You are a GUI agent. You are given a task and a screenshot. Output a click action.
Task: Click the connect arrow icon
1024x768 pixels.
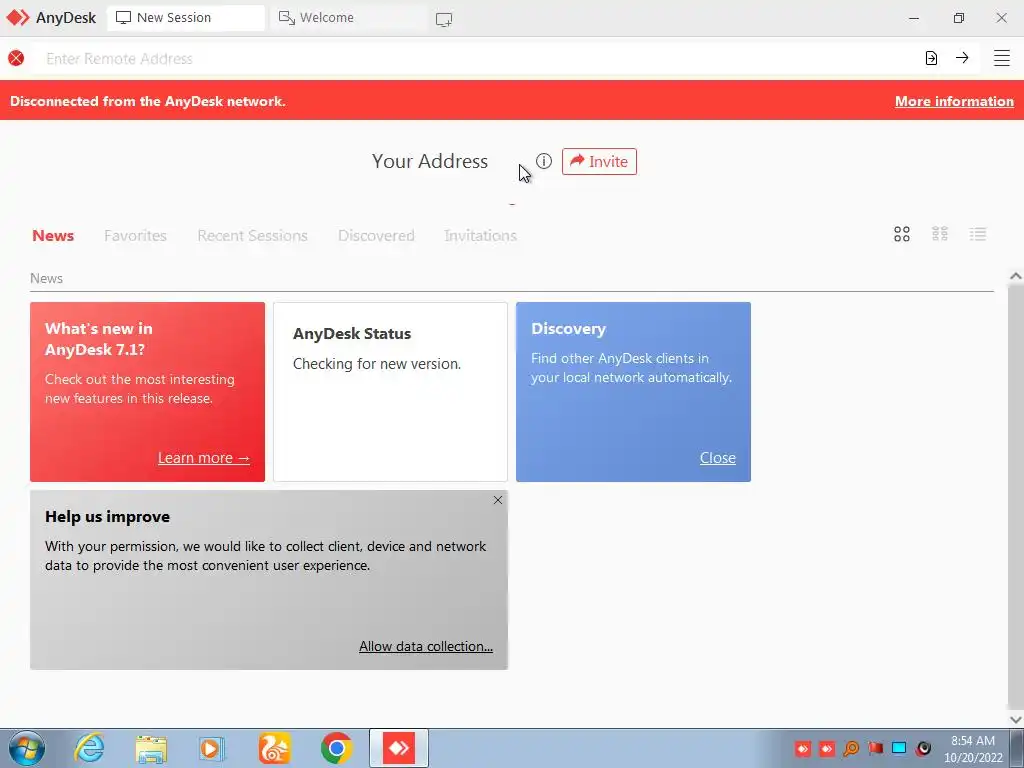962,57
